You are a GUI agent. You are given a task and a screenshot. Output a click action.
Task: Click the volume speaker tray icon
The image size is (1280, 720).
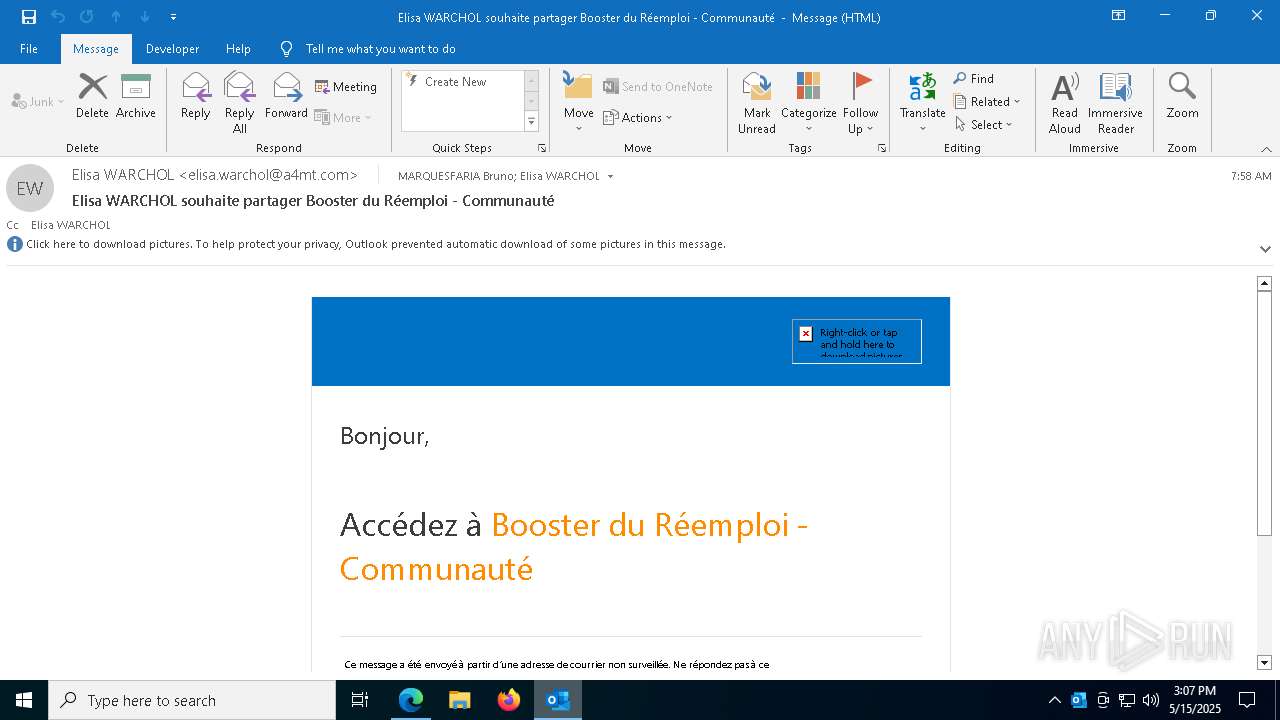(1150, 700)
